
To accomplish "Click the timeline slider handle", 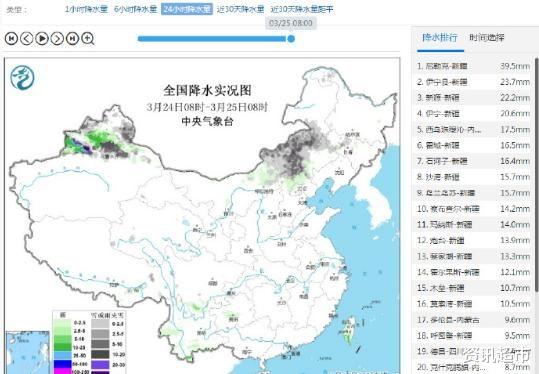I will [x=291, y=39].
